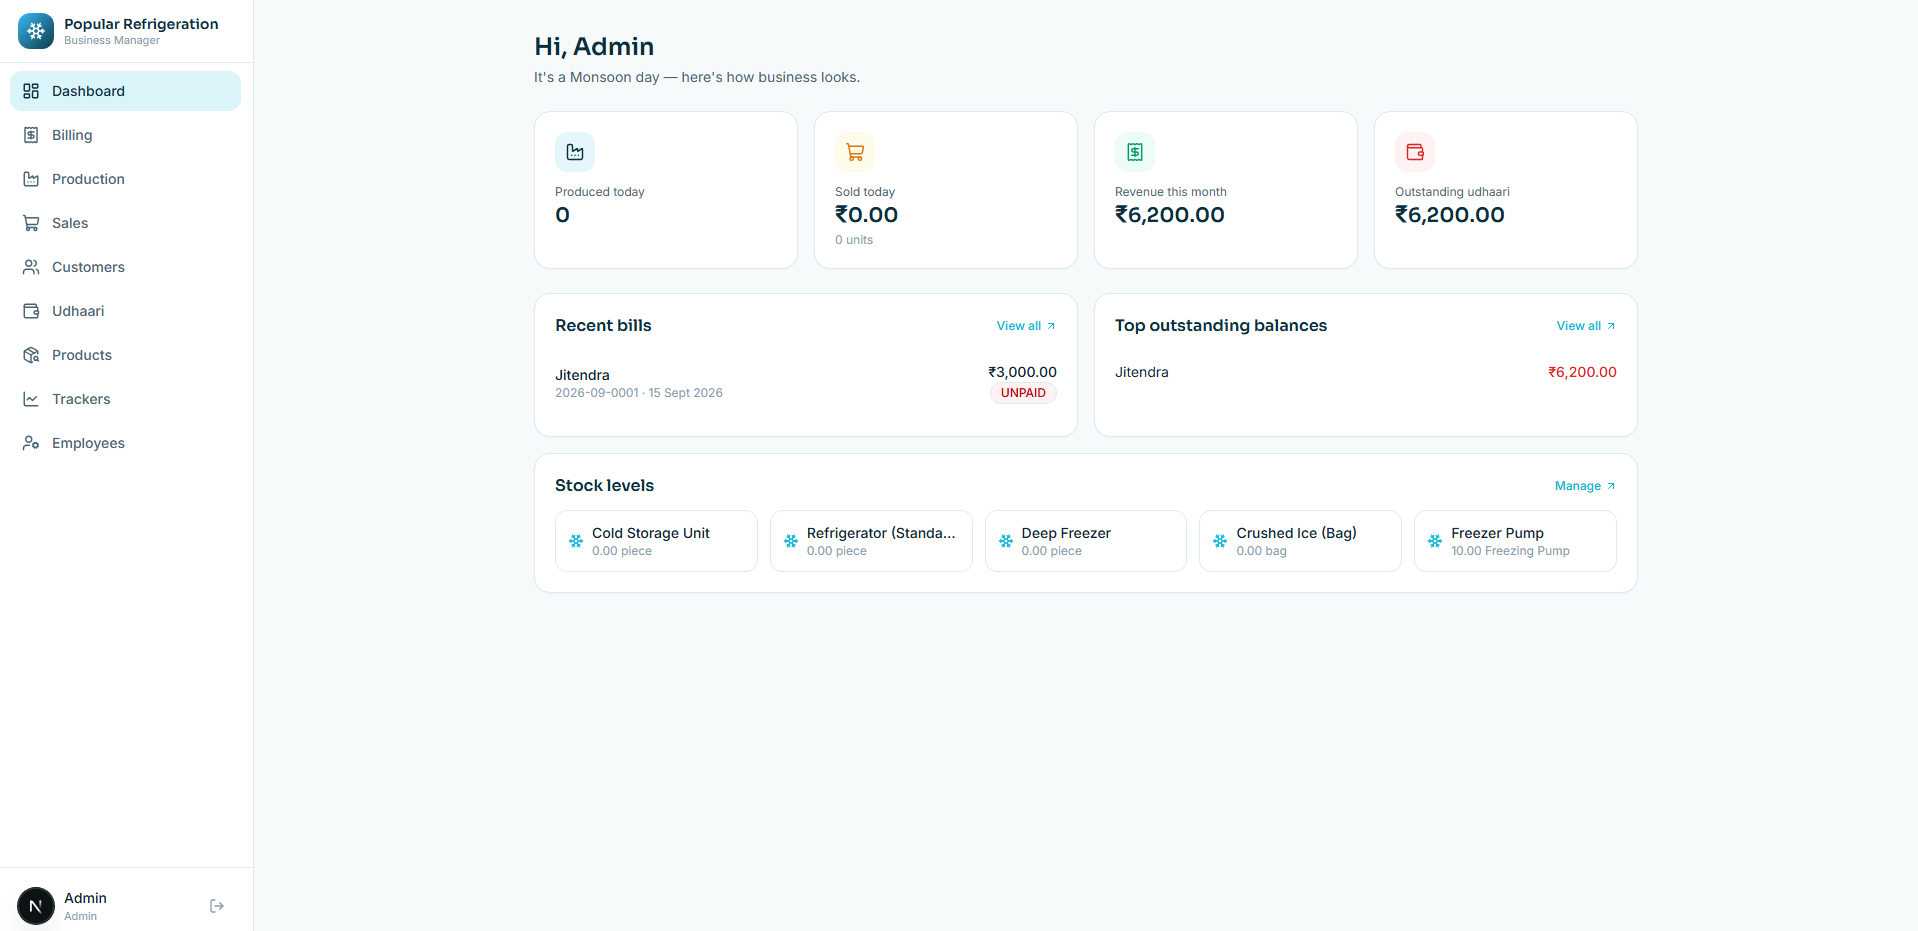1918x931 pixels.
Task: Click the Admin avatar circle
Action: (x=36, y=906)
